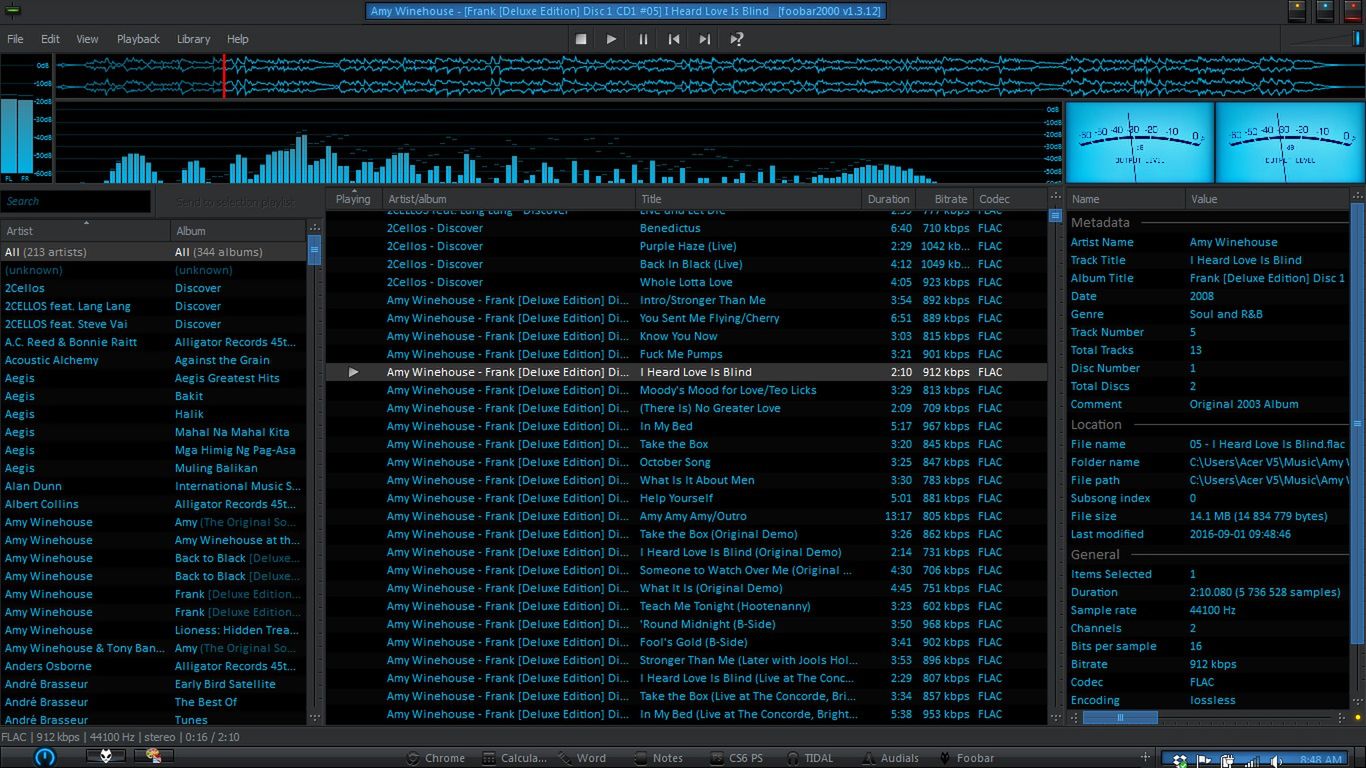Skip to the previous track
This screenshot has height=768, width=1366.
(x=674, y=39)
